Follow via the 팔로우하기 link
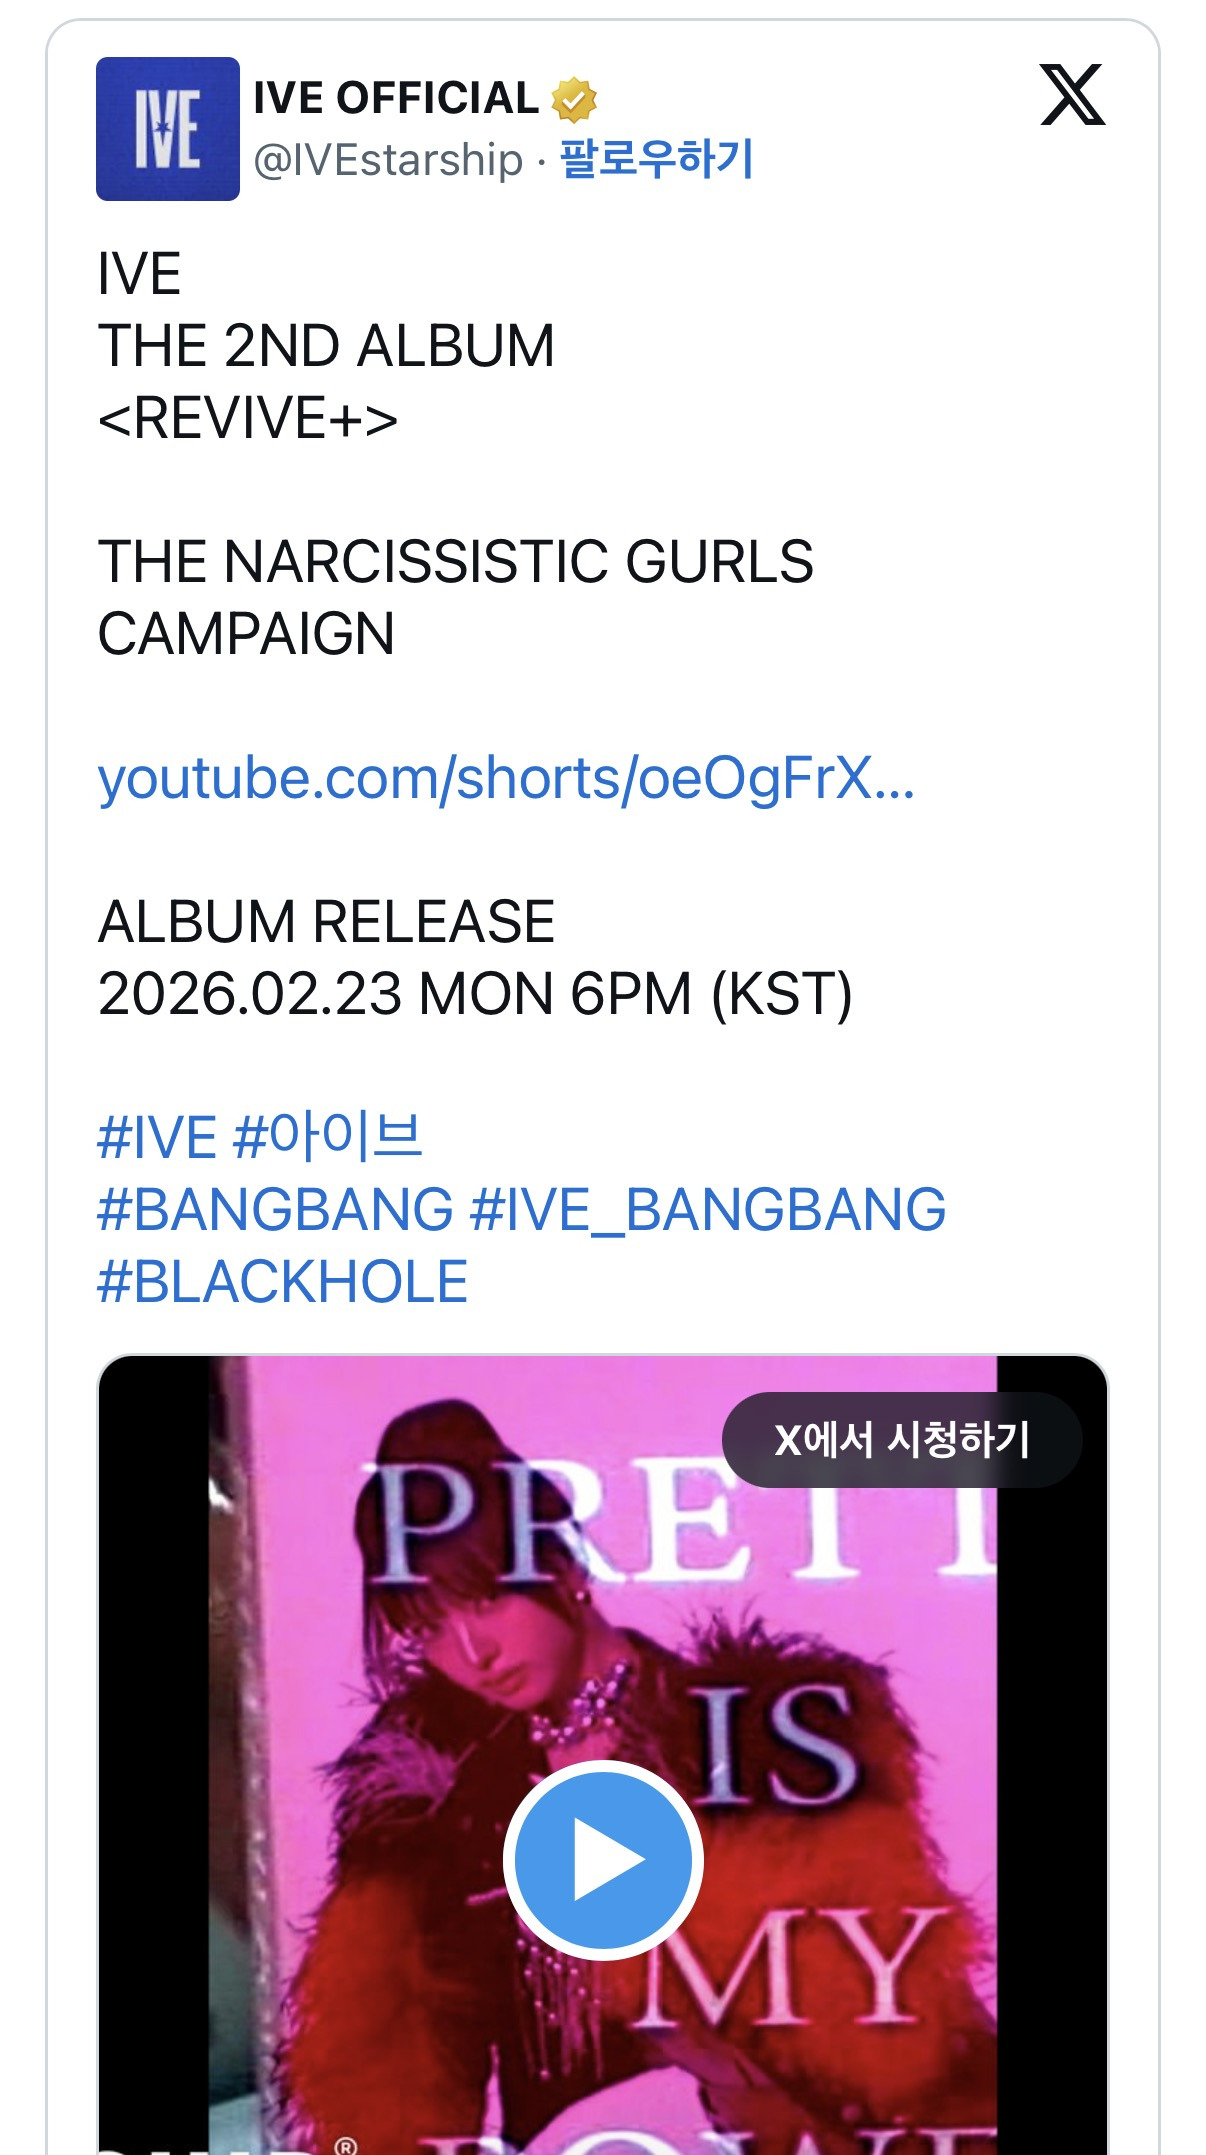1206x2155 pixels. pyautogui.click(x=656, y=159)
